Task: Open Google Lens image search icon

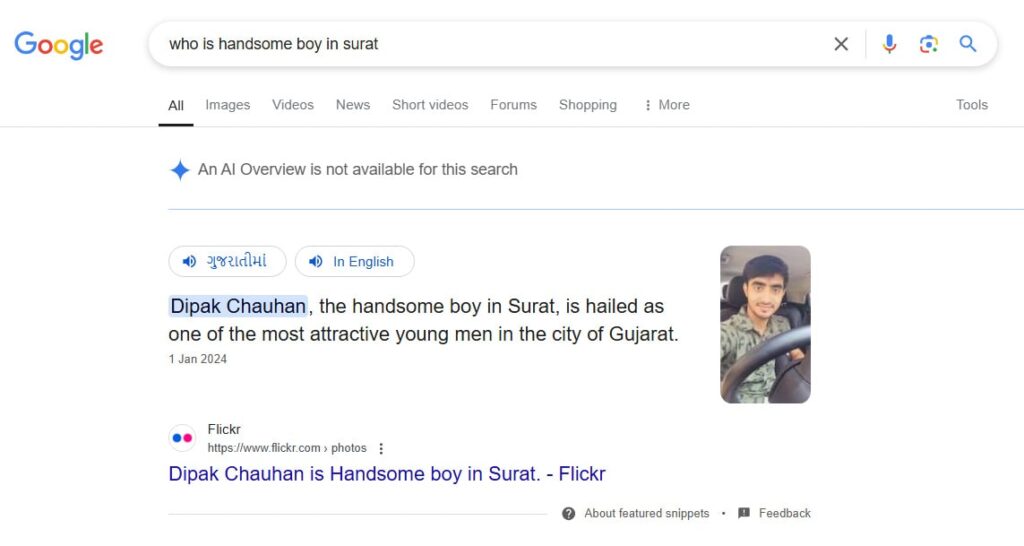Action: tap(929, 44)
